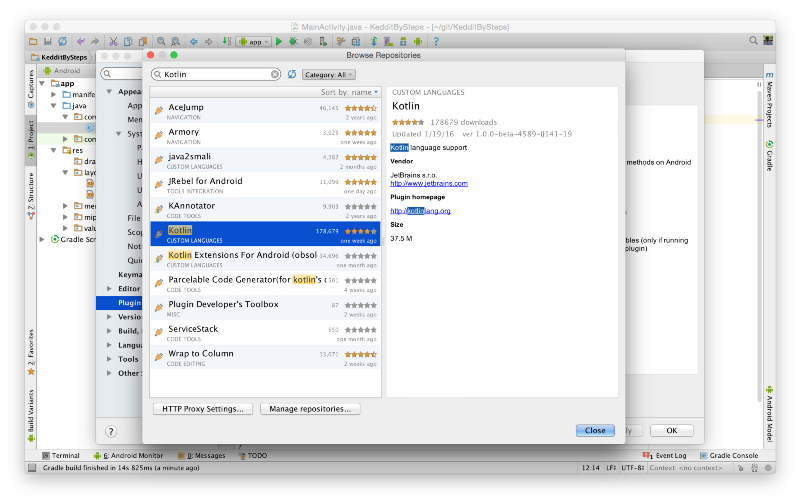Click OK in the Settings window
This screenshot has width=800, height=502.
(671, 431)
